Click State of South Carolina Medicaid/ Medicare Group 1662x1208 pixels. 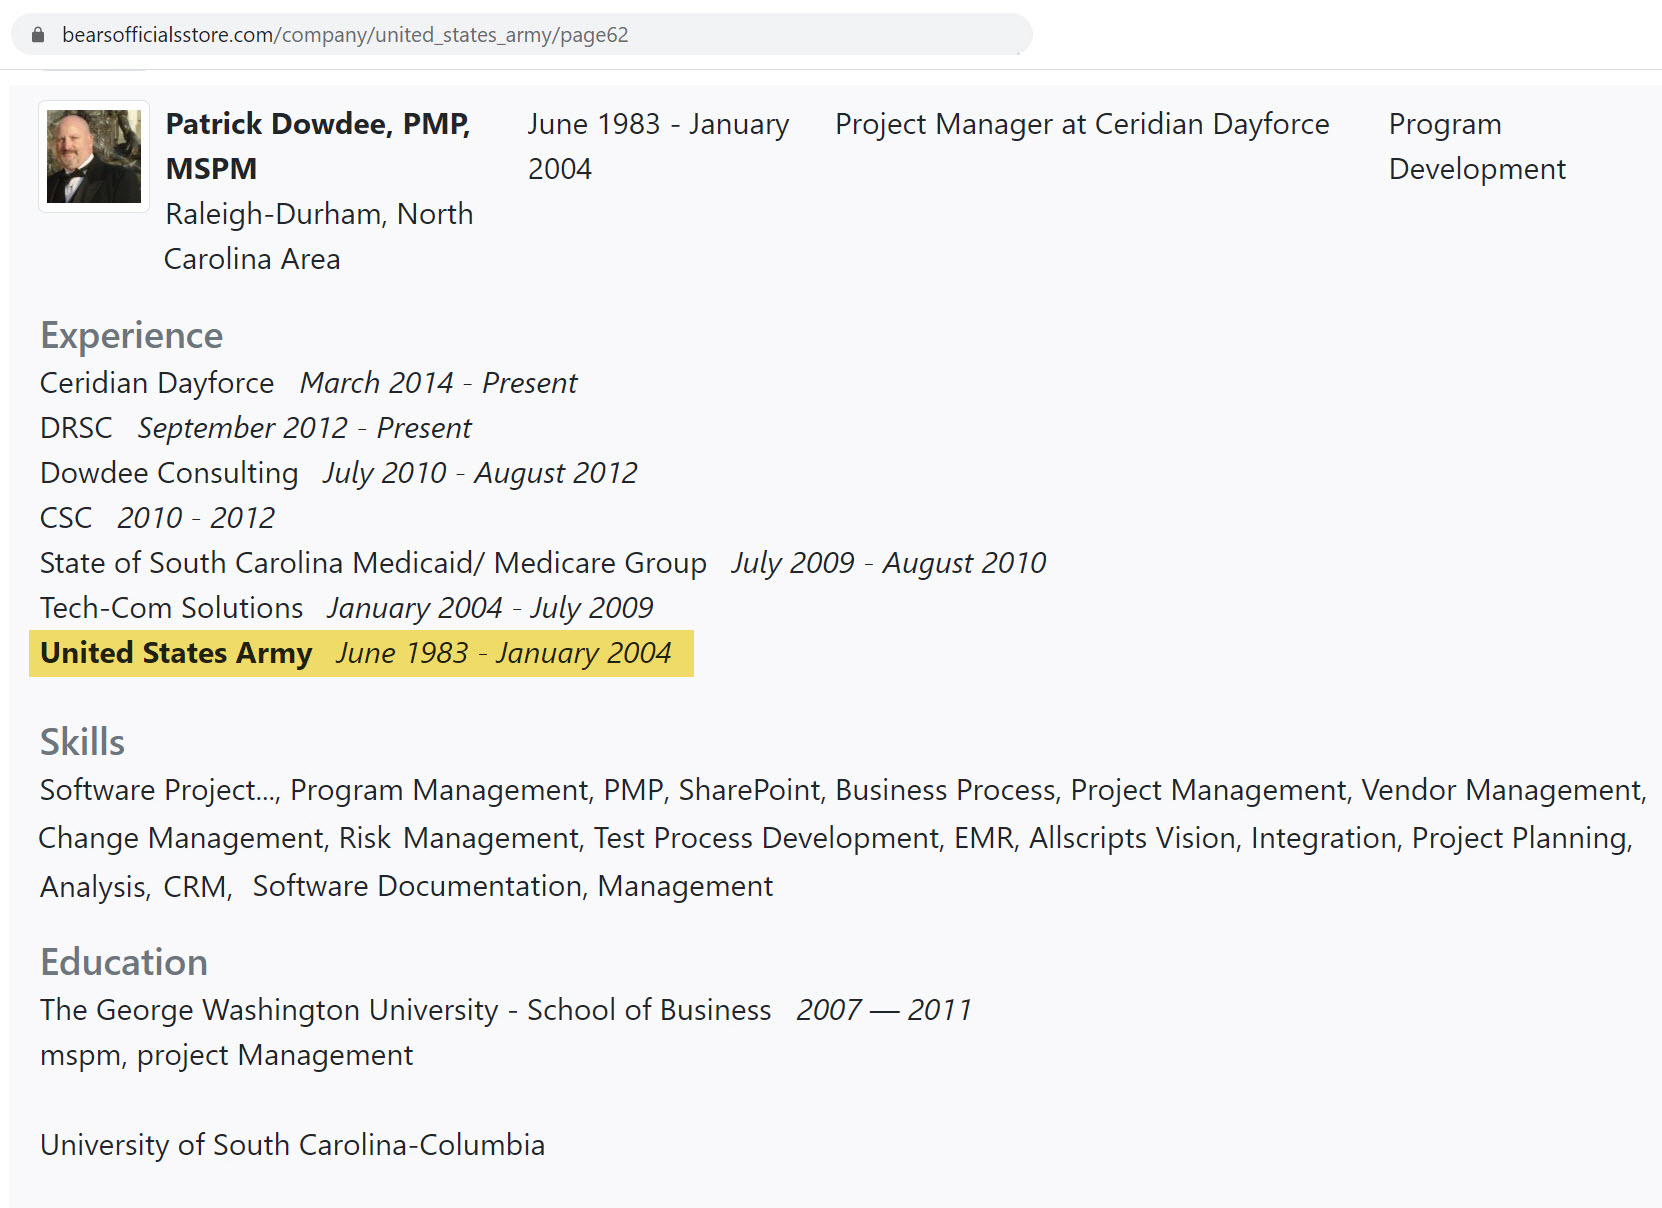click(x=373, y=563)
